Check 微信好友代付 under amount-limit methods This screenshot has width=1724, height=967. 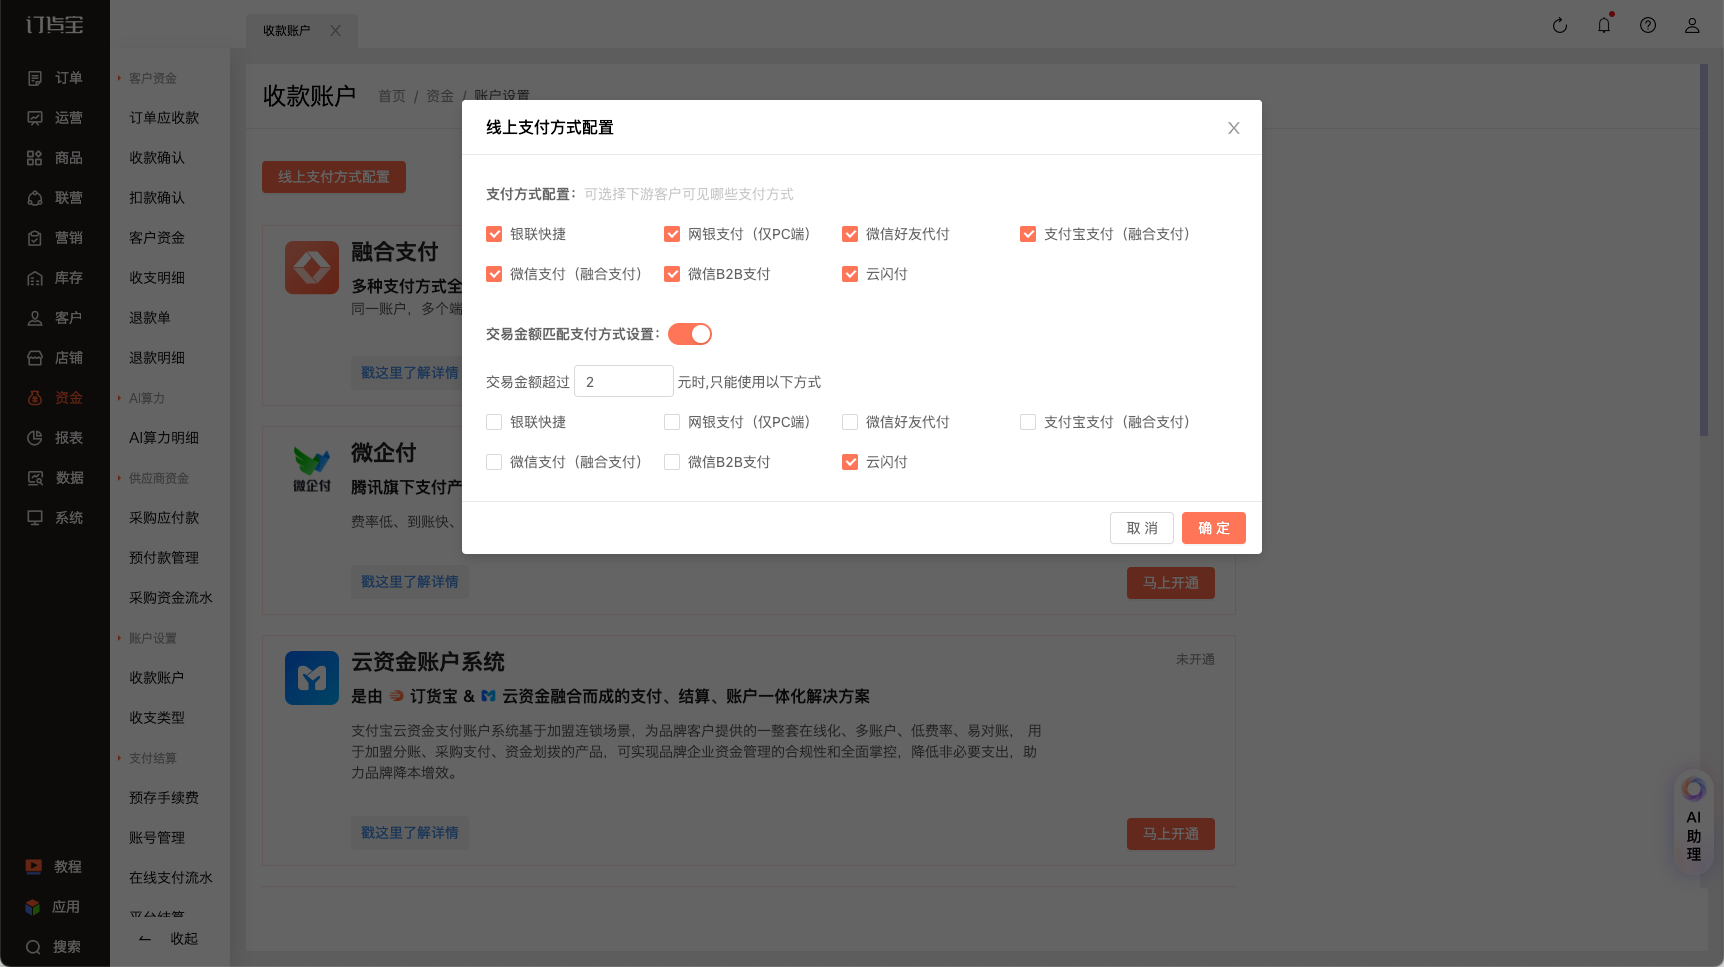850,422
